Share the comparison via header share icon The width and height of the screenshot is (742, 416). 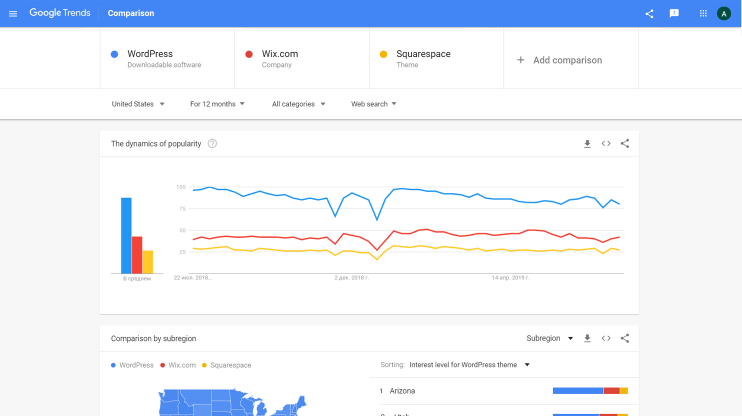coord(649,14)
